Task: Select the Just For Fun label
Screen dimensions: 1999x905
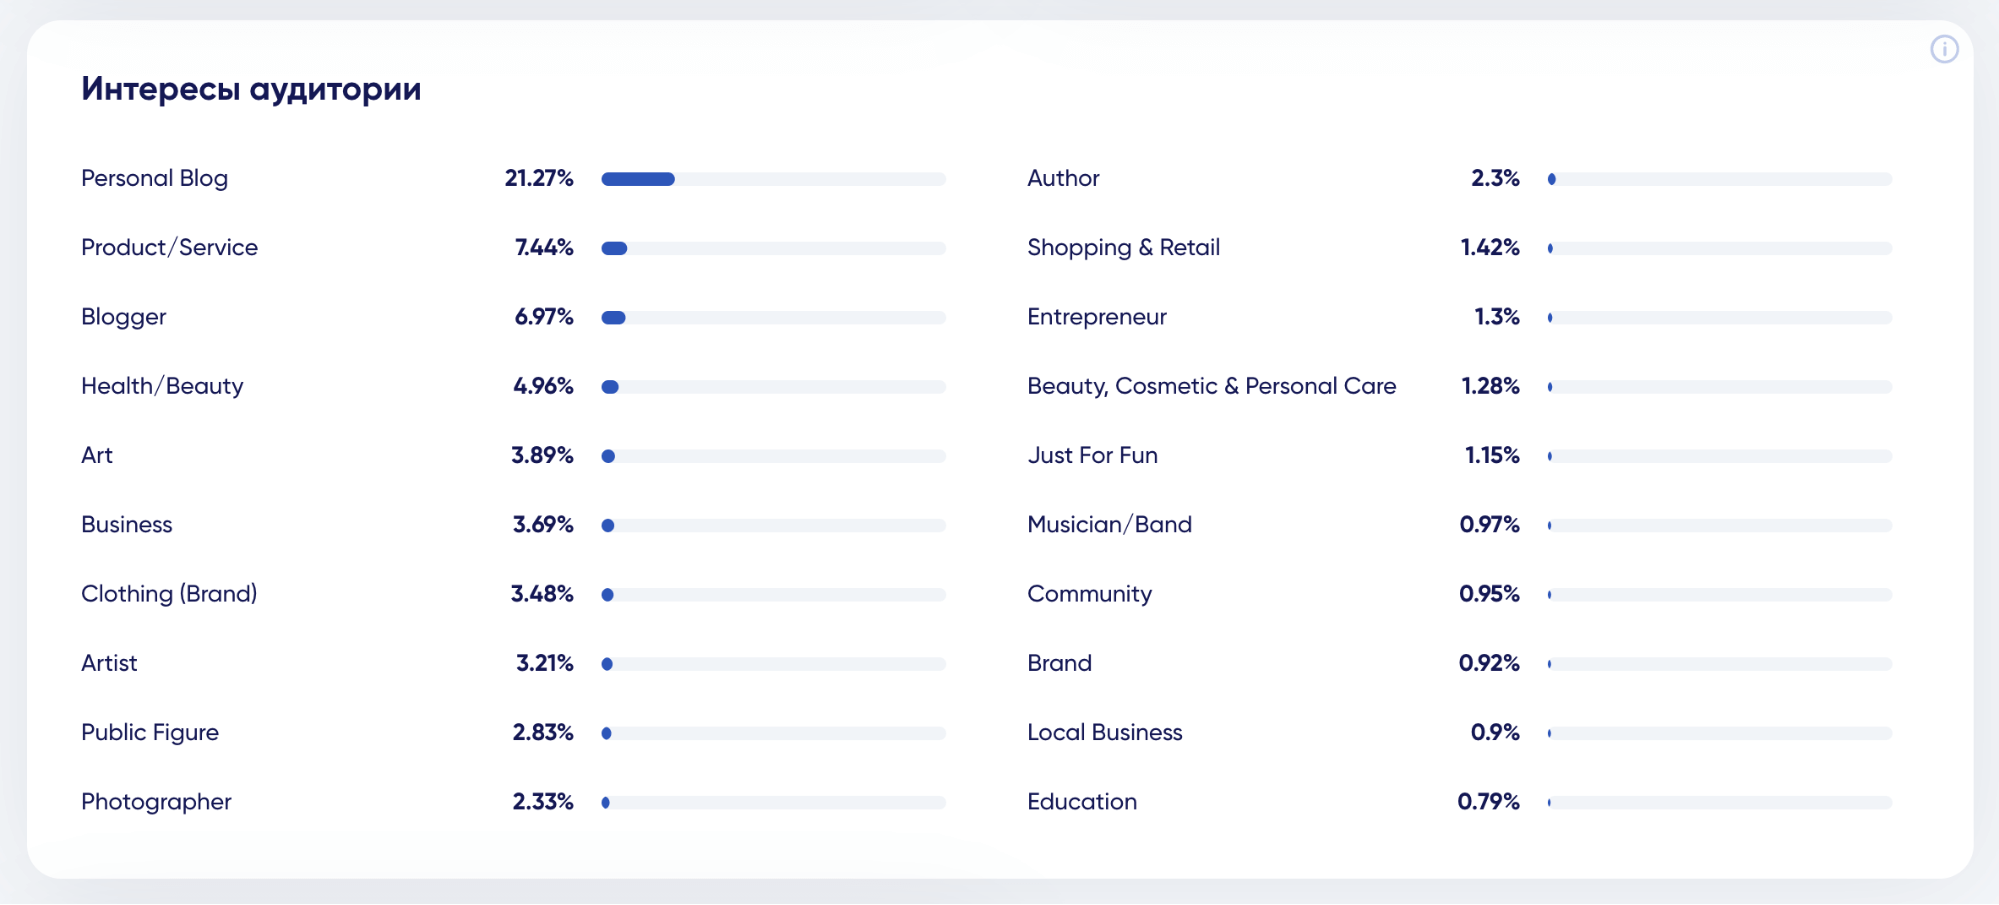Action: click(1092, 455)
